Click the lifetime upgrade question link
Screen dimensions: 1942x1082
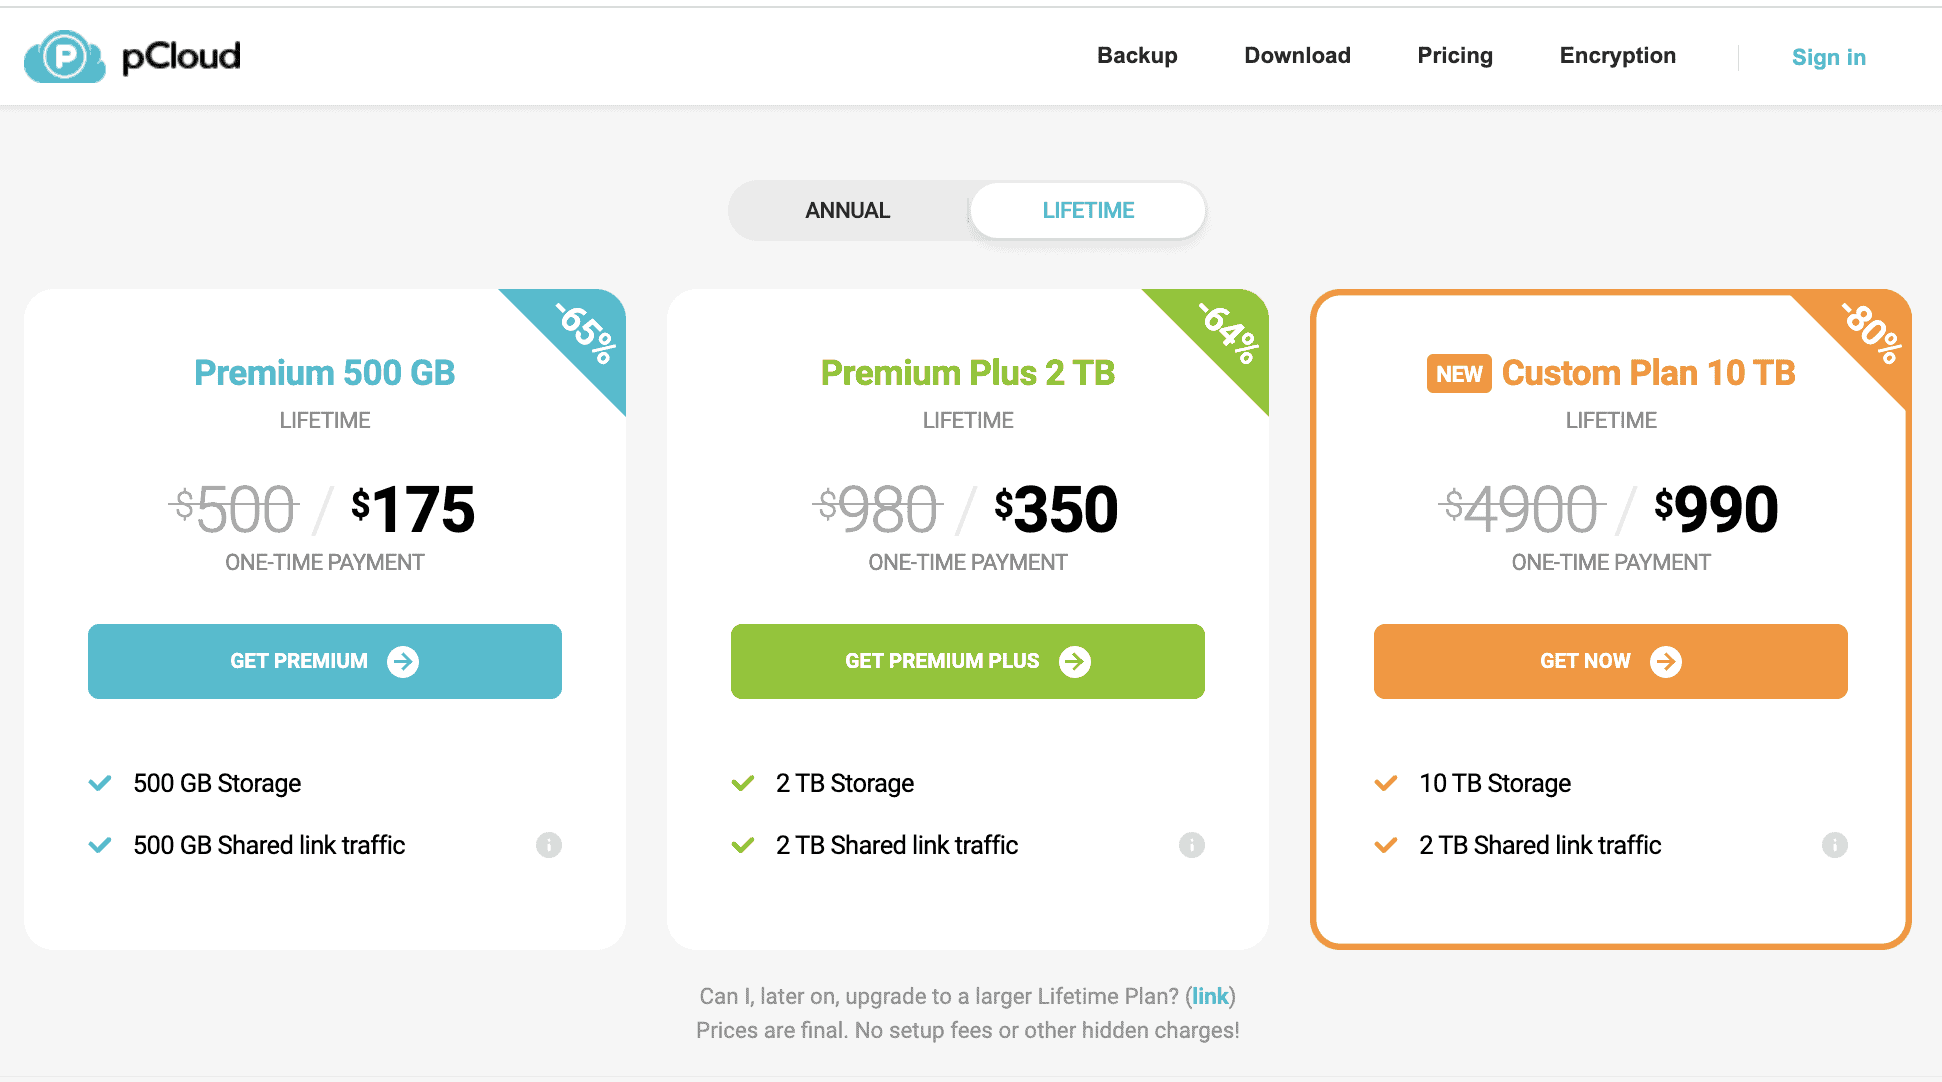(x=1210, y=996)
